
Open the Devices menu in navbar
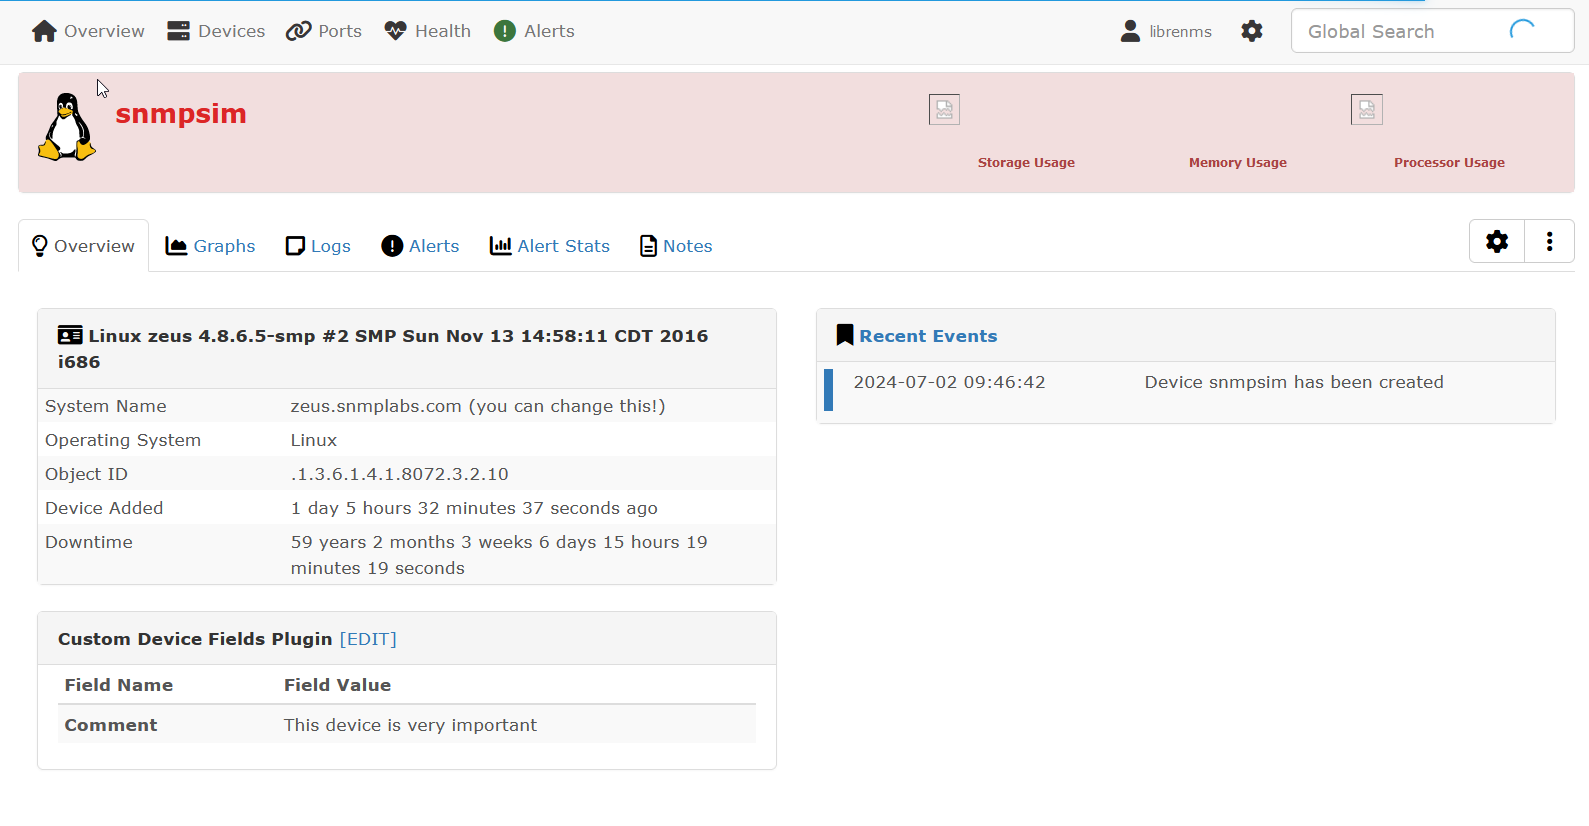(x=216, y=31)
